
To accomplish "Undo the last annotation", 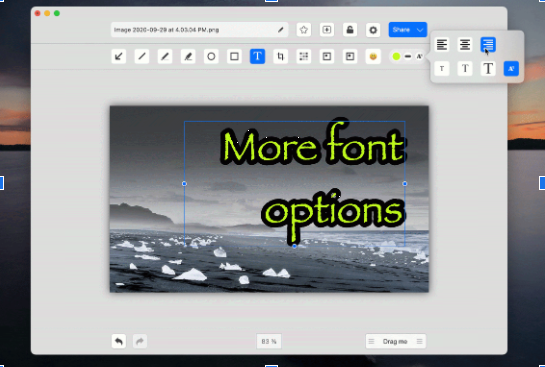I will tap(119, 341).
